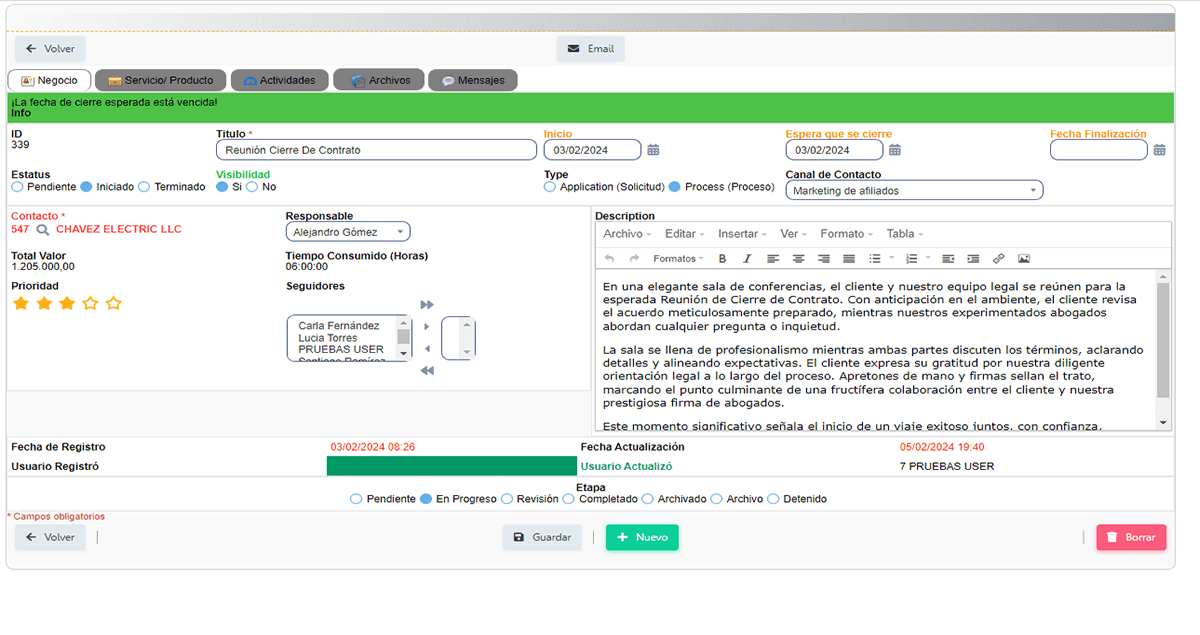Viewport: 1200px width, 635px height.
Task: Insert a bullet list in description
Action: 875,259
